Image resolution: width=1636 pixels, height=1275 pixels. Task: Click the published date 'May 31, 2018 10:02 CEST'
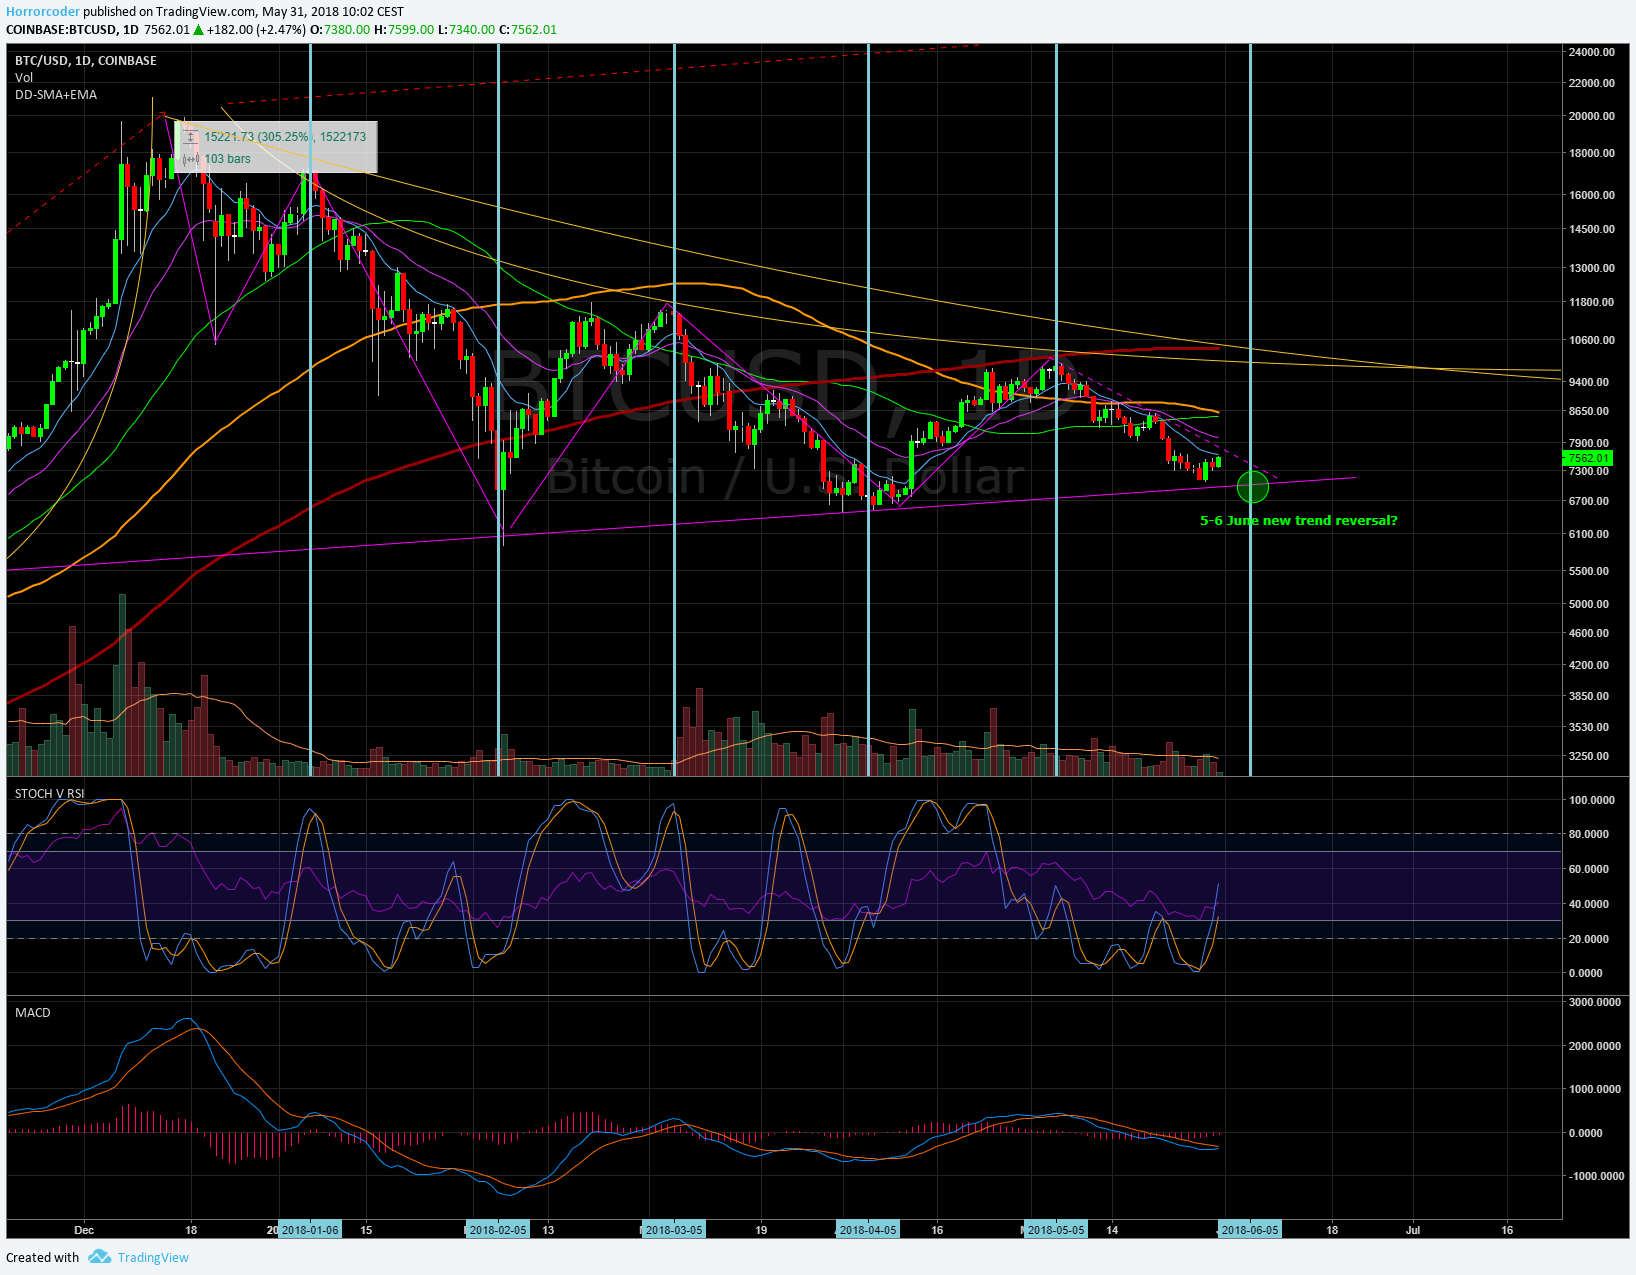pos(333,12)
